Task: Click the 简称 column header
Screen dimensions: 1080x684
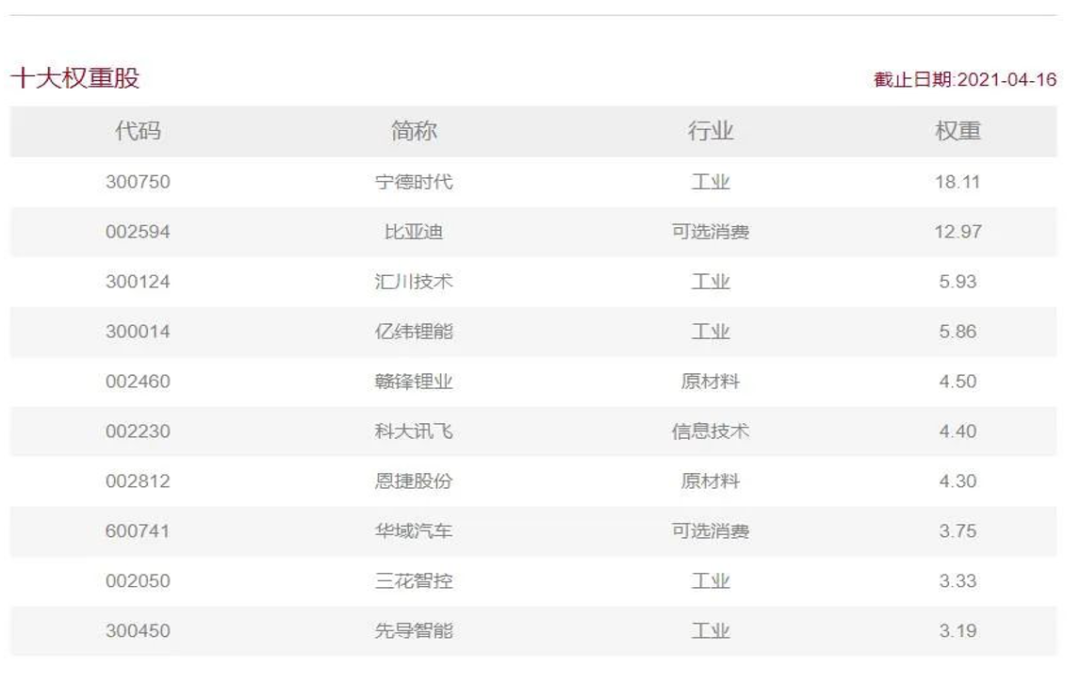Action: click(414, 130)
